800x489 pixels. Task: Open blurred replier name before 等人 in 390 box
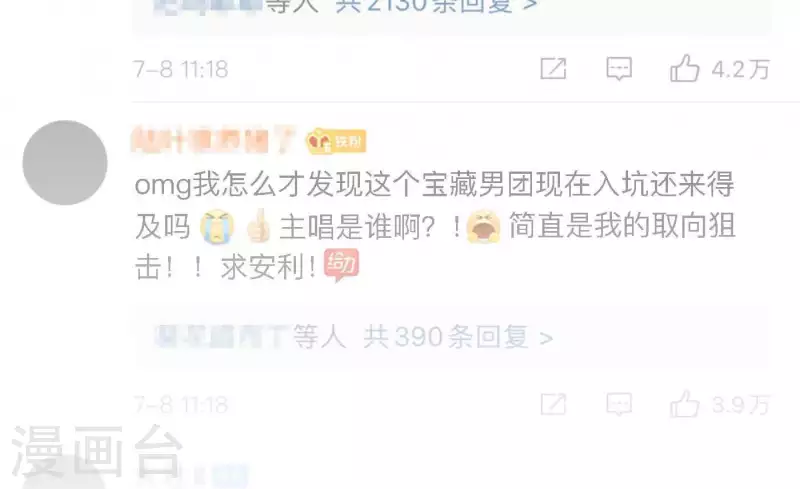coord(220,337)
